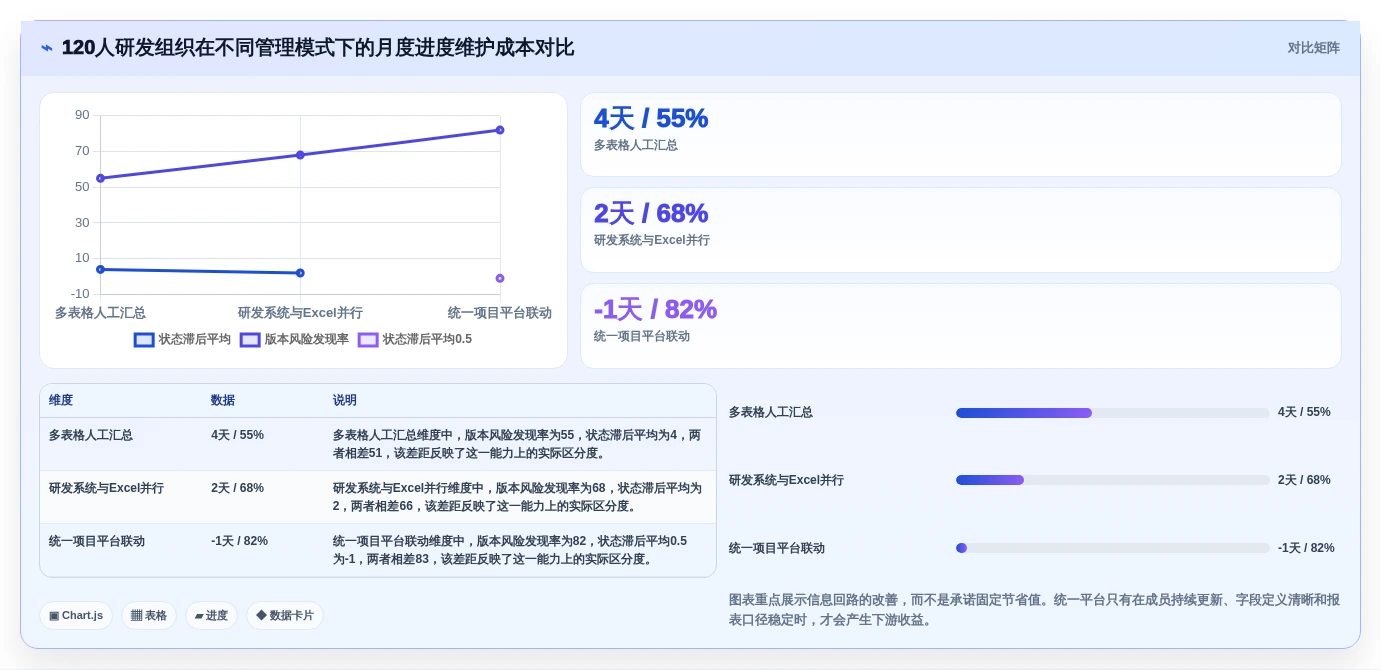
Task: Open the 4天 / 55% data card
Action: coord(961,135)
